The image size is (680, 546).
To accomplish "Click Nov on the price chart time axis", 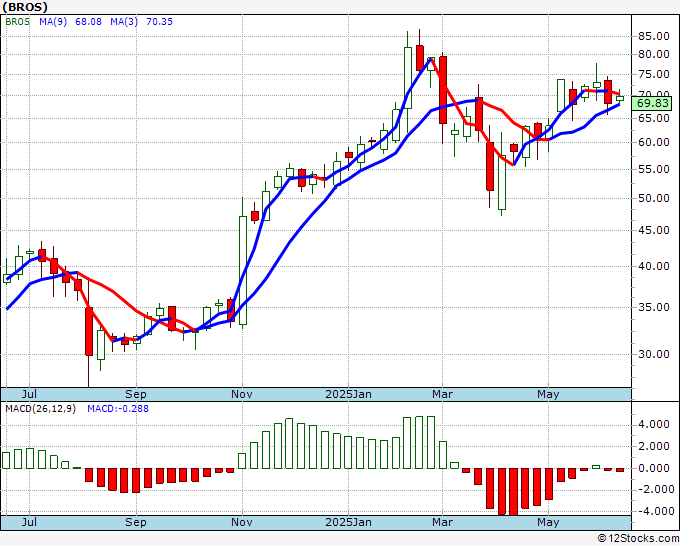I will (x=242, y=394).
